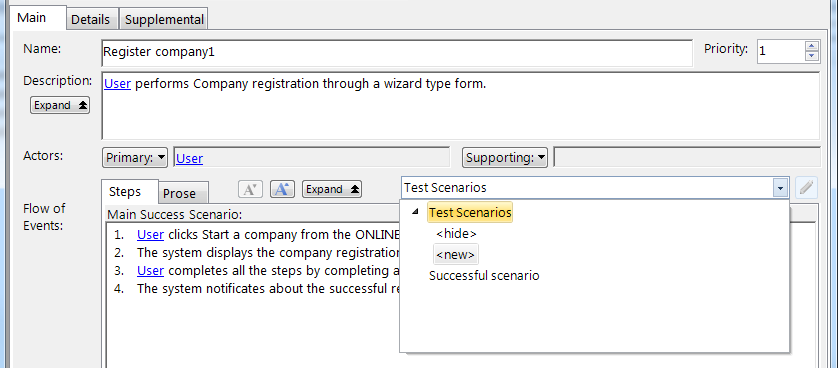
Task: Increase font size with large A icon
Action: pos(282,189)
